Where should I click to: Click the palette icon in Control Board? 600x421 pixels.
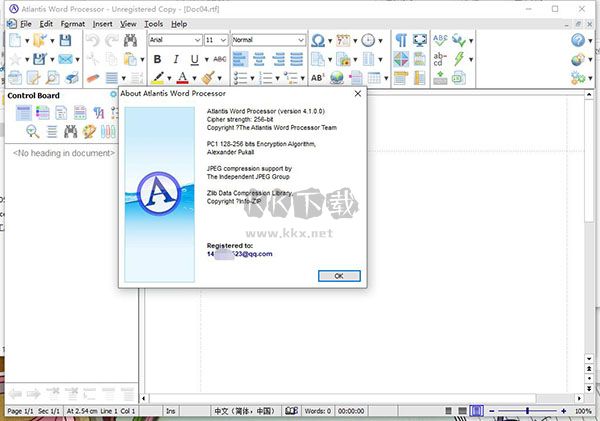89,131
